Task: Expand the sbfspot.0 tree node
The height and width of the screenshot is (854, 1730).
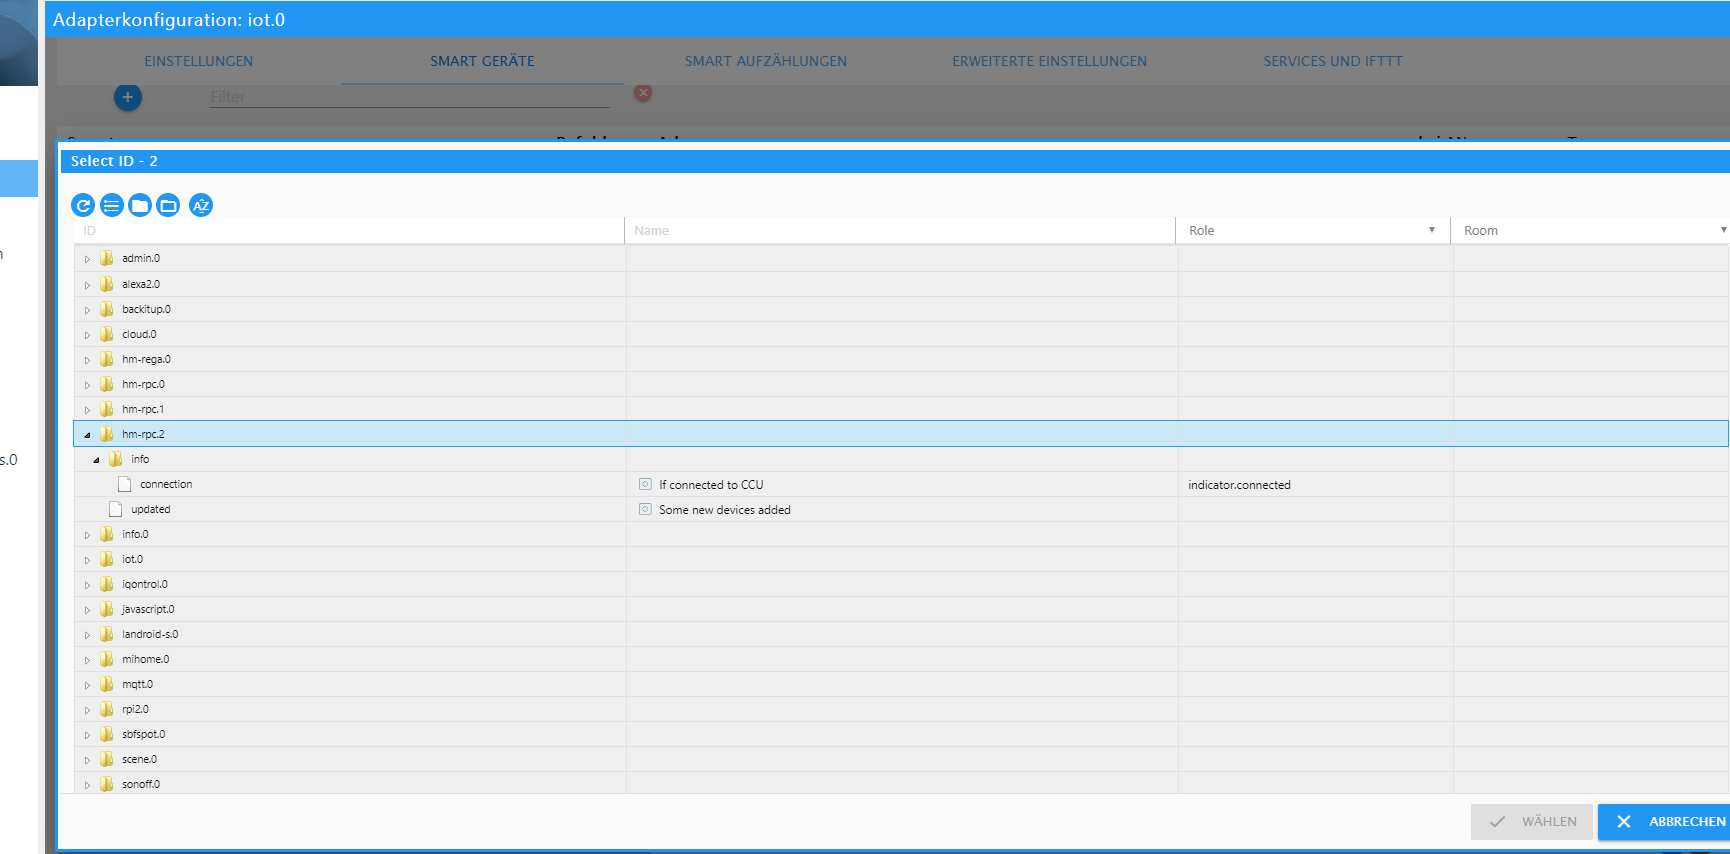Action: (x=87, y=735)
